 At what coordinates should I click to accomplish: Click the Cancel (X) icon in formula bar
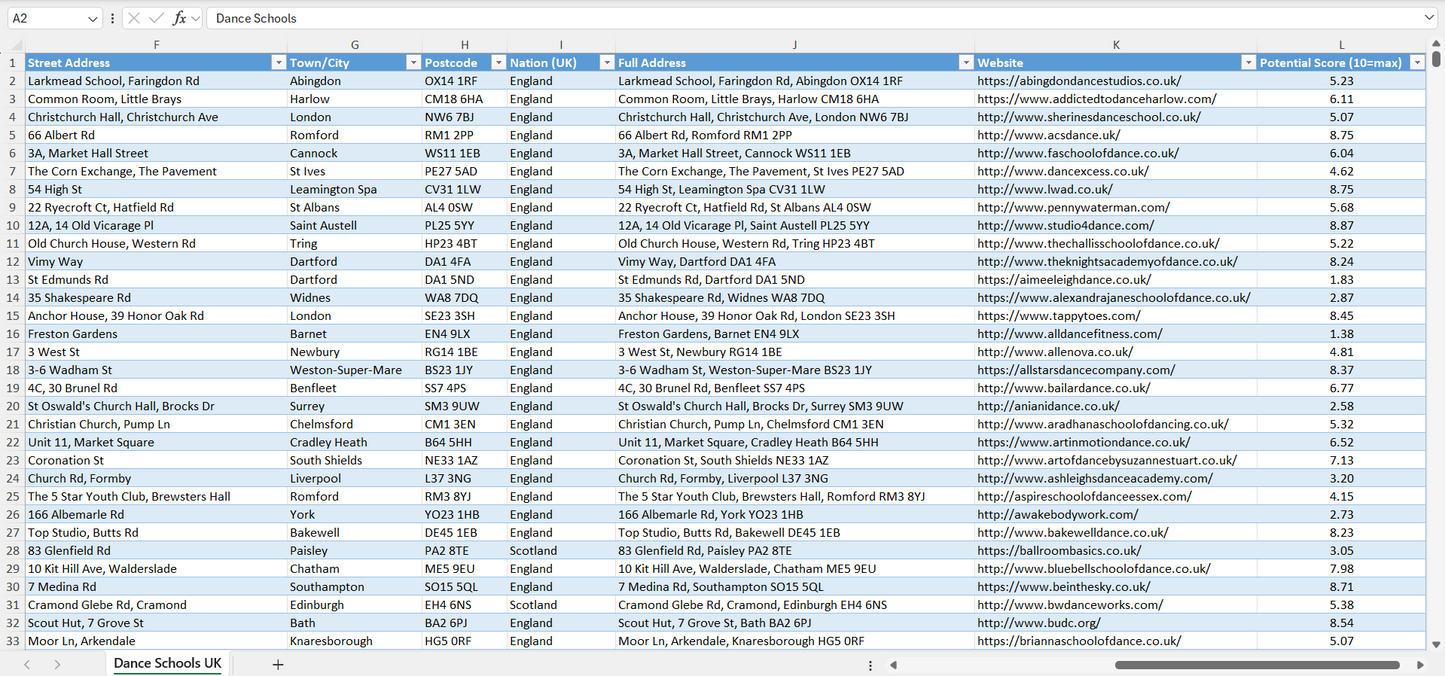click(x=134, y=18)
